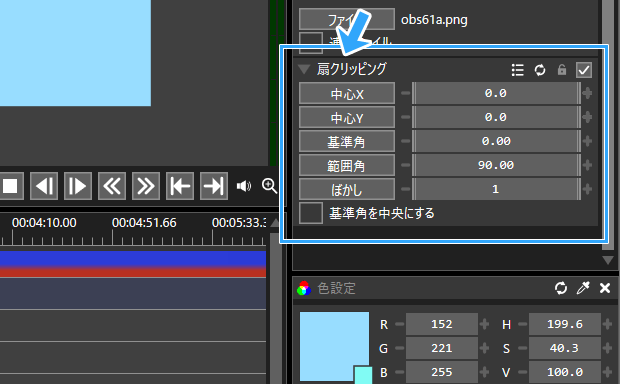
Task: Toggle the 扇クリッピング lock icon
Action: (x=561, y=70)
